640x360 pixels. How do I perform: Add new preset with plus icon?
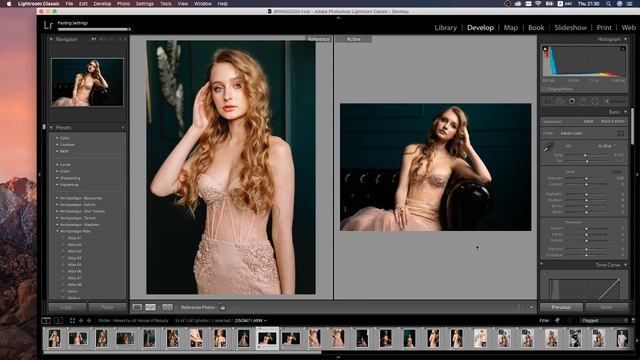point(123,128)
